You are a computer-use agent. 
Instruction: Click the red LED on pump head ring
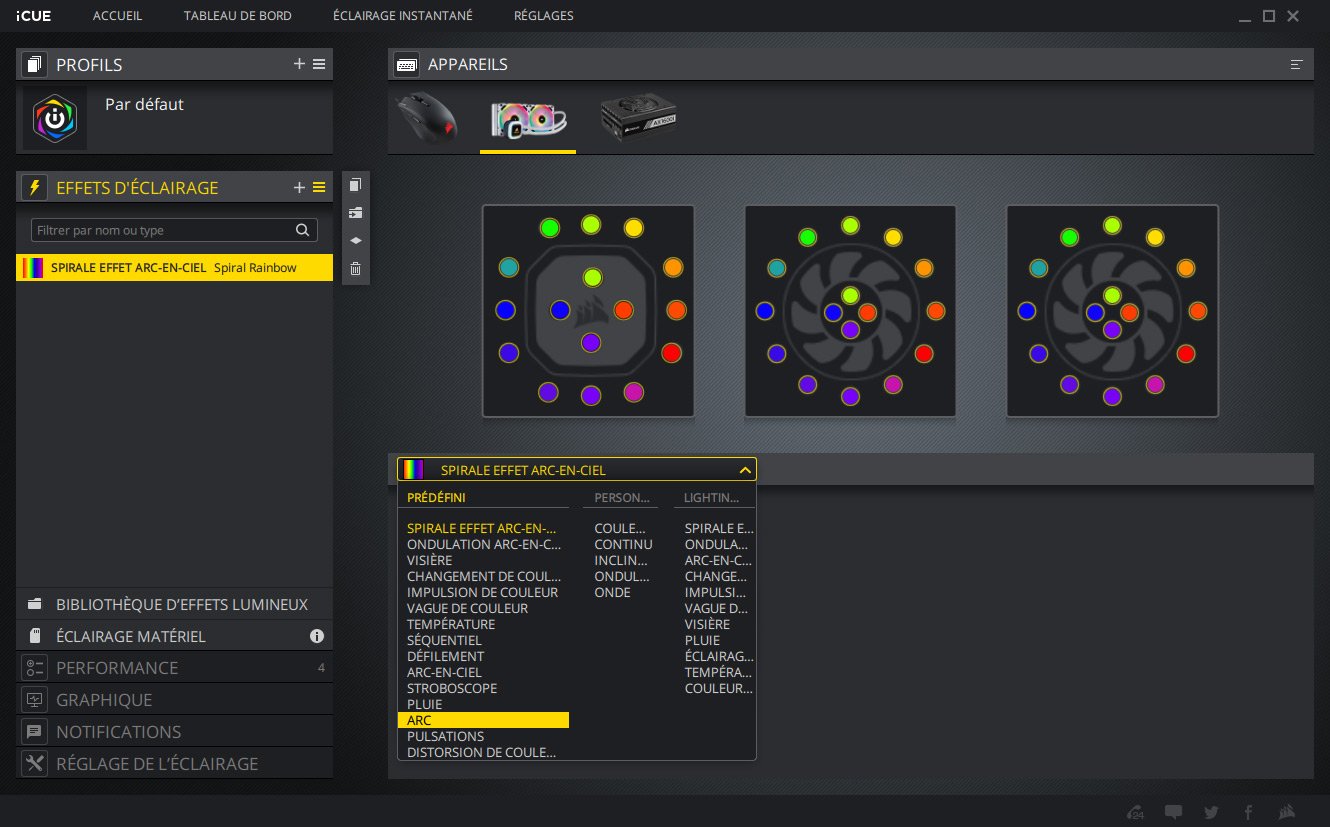click(x=671, y=353)
